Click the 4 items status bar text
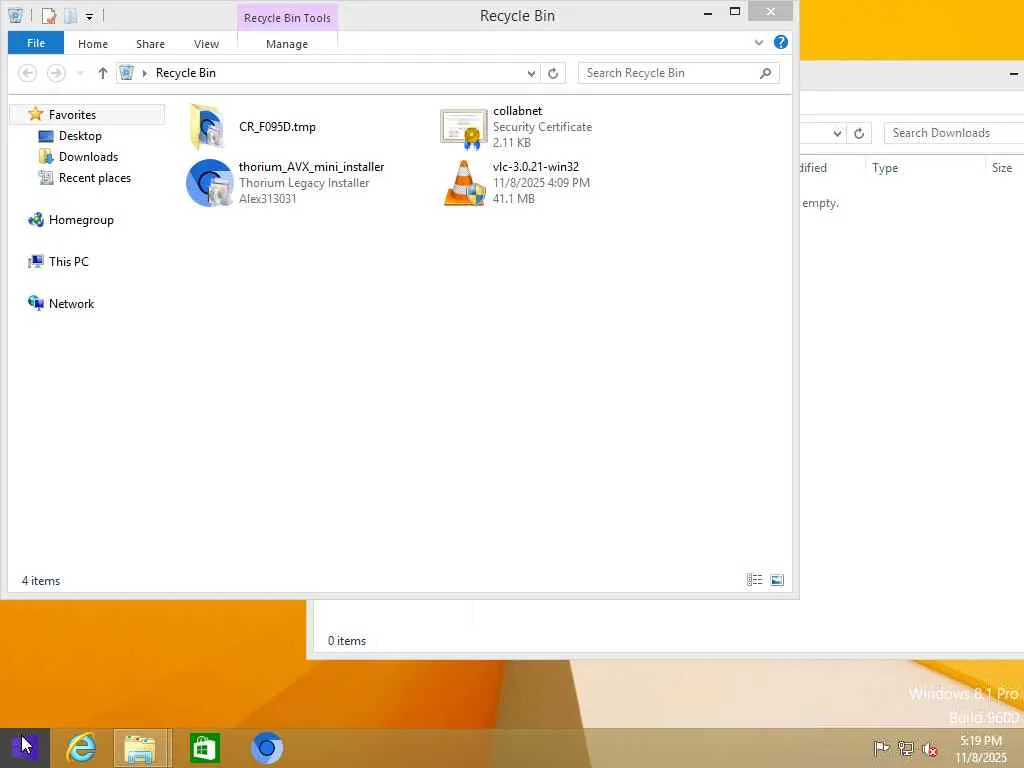Screen dimensions: 1024x768 point(41,581)
